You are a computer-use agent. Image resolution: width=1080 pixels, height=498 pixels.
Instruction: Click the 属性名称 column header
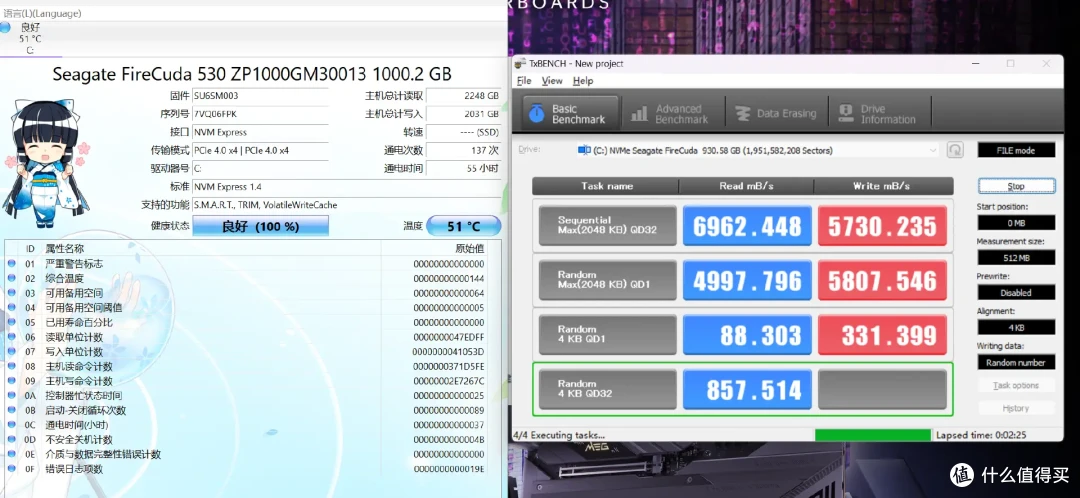coord(65,249)
